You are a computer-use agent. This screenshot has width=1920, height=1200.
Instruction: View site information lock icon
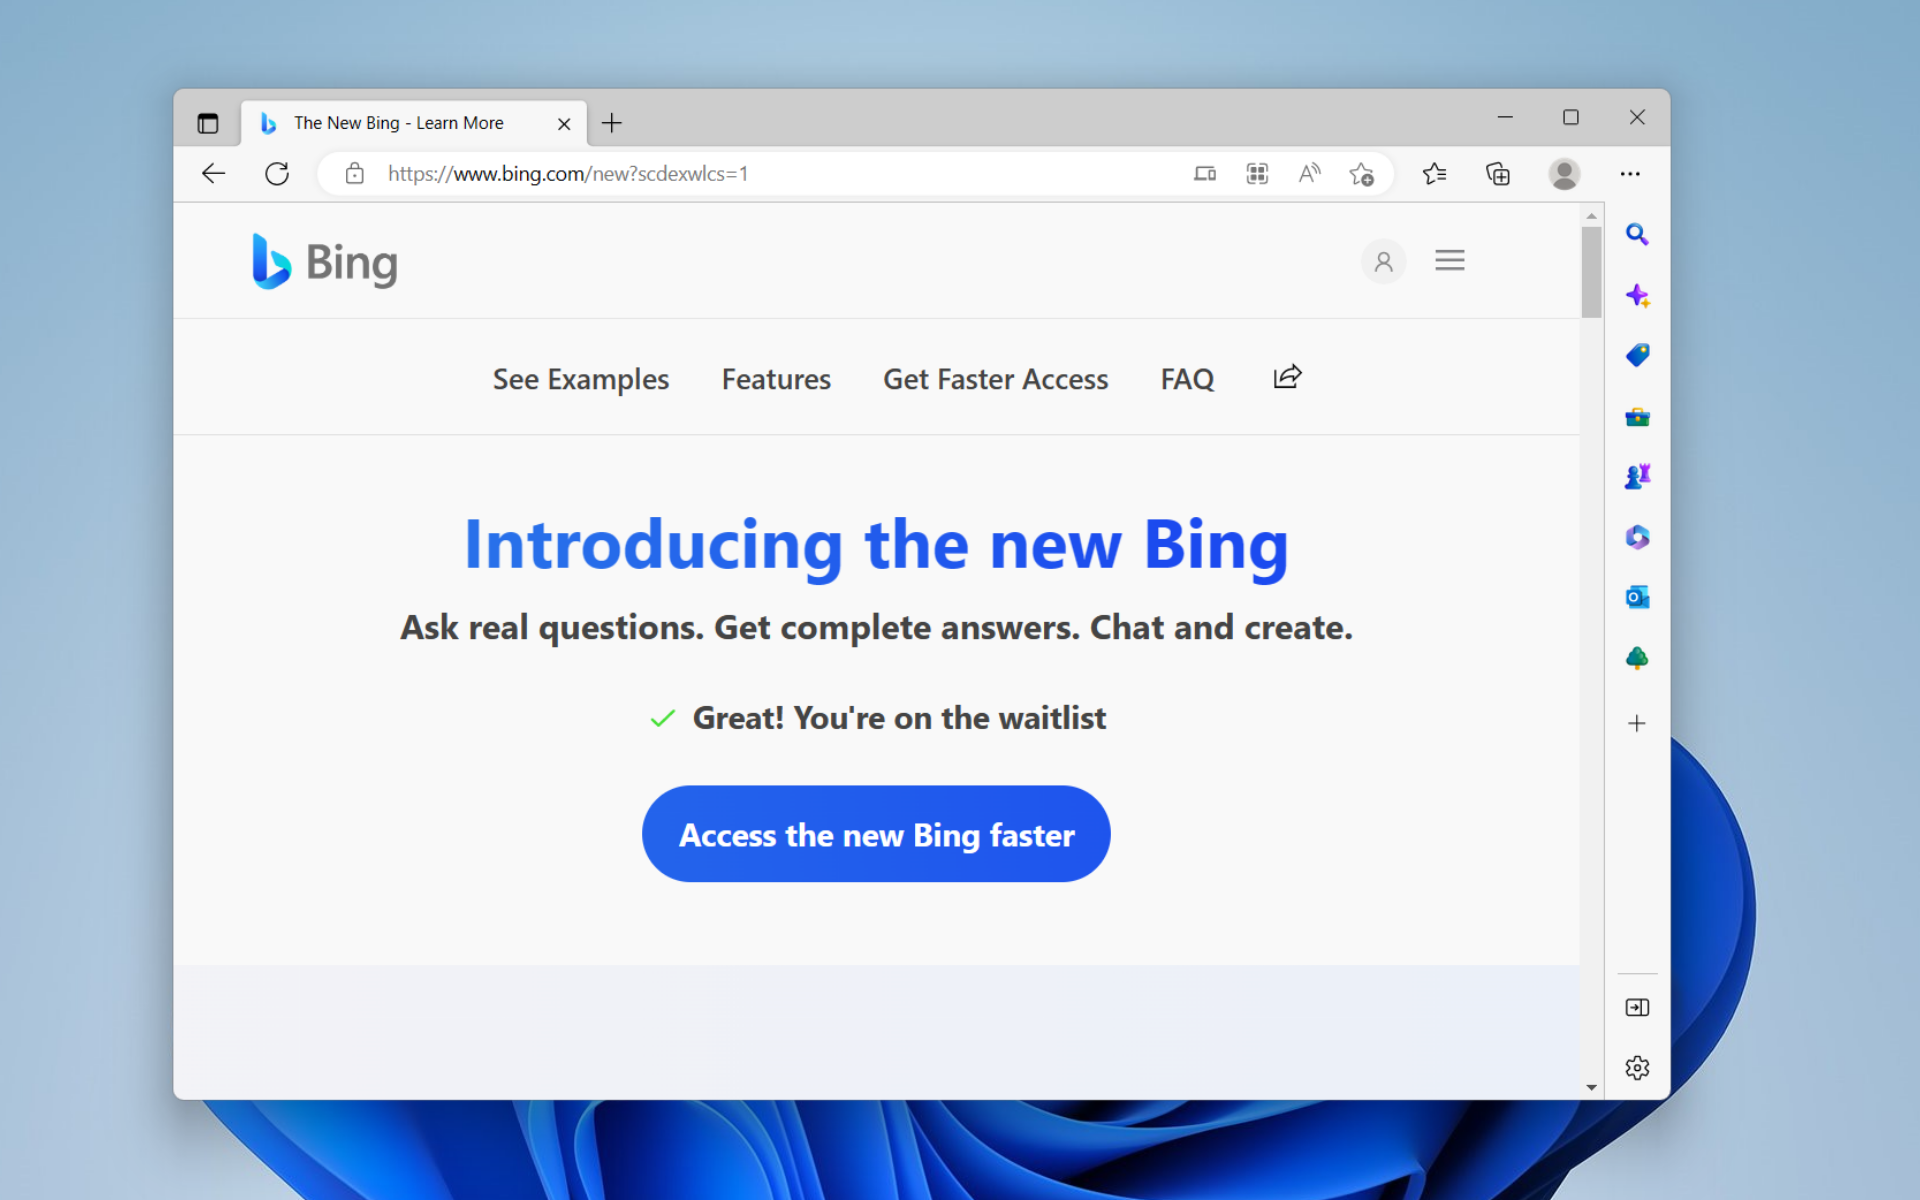point(354,174)
